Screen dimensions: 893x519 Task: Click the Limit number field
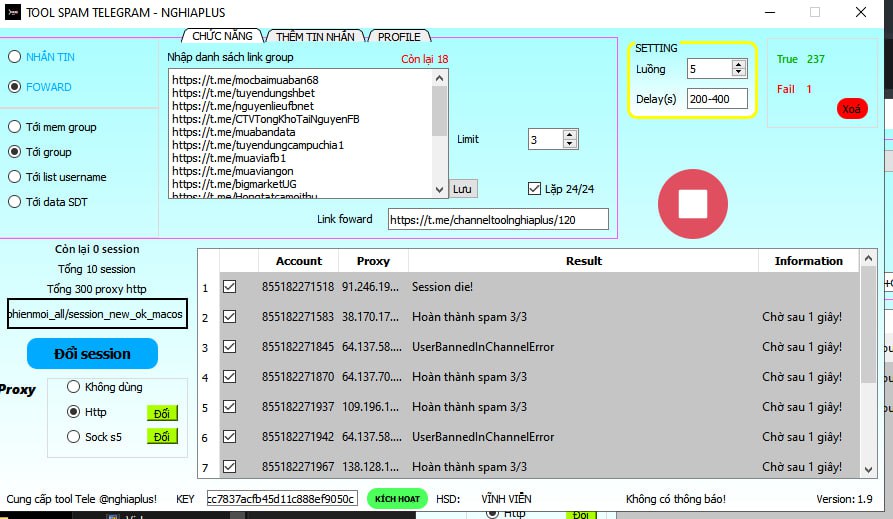click(546, 140)
